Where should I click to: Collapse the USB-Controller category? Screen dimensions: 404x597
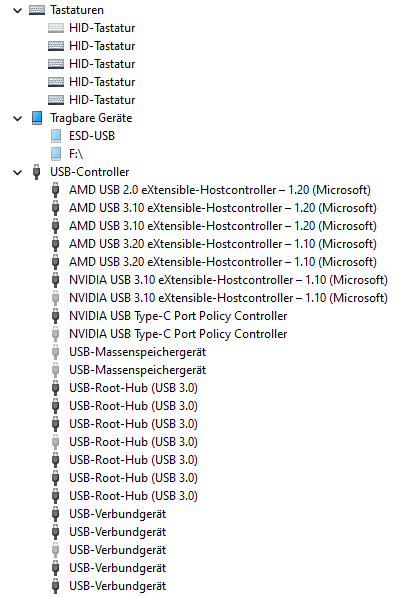pyautogui.click(x=18, y=172)
